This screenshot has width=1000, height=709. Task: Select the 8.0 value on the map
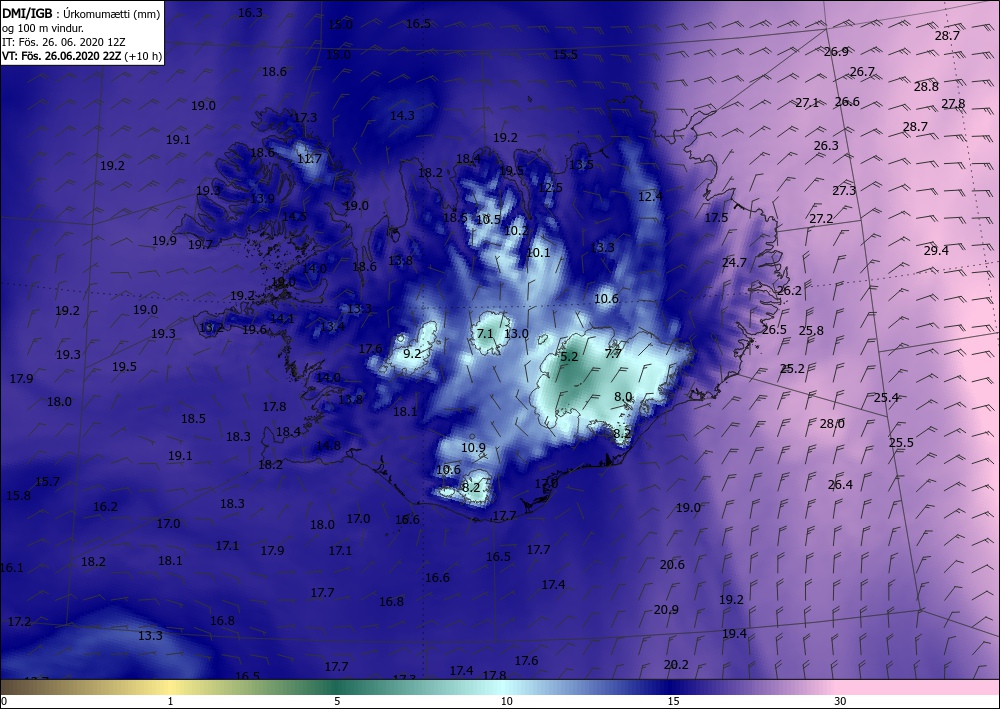[x=622, y=397]
